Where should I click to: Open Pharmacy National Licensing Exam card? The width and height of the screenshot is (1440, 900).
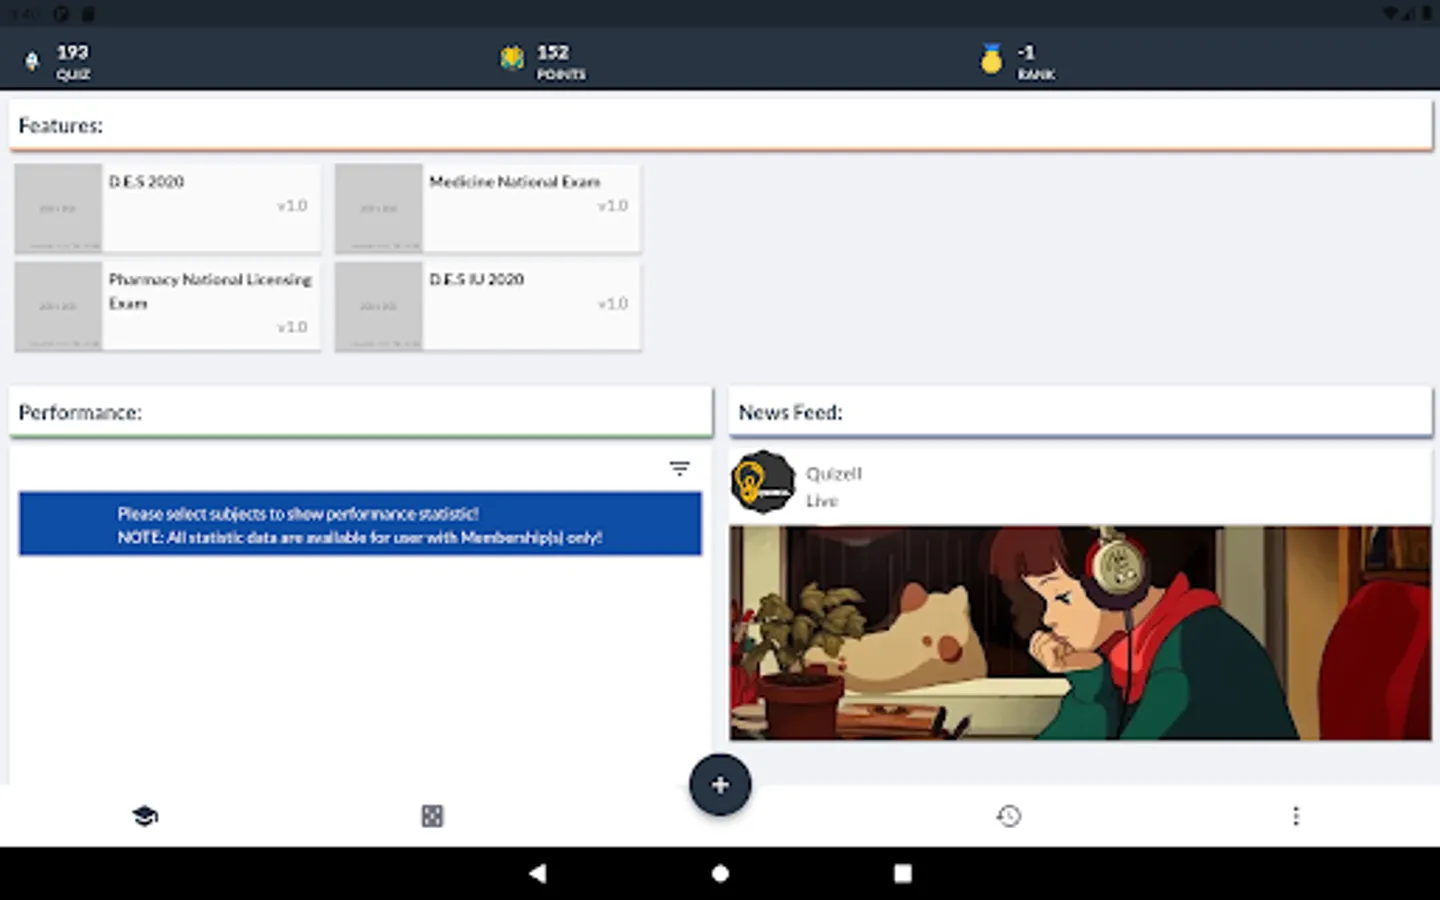[x=168, y=306]
